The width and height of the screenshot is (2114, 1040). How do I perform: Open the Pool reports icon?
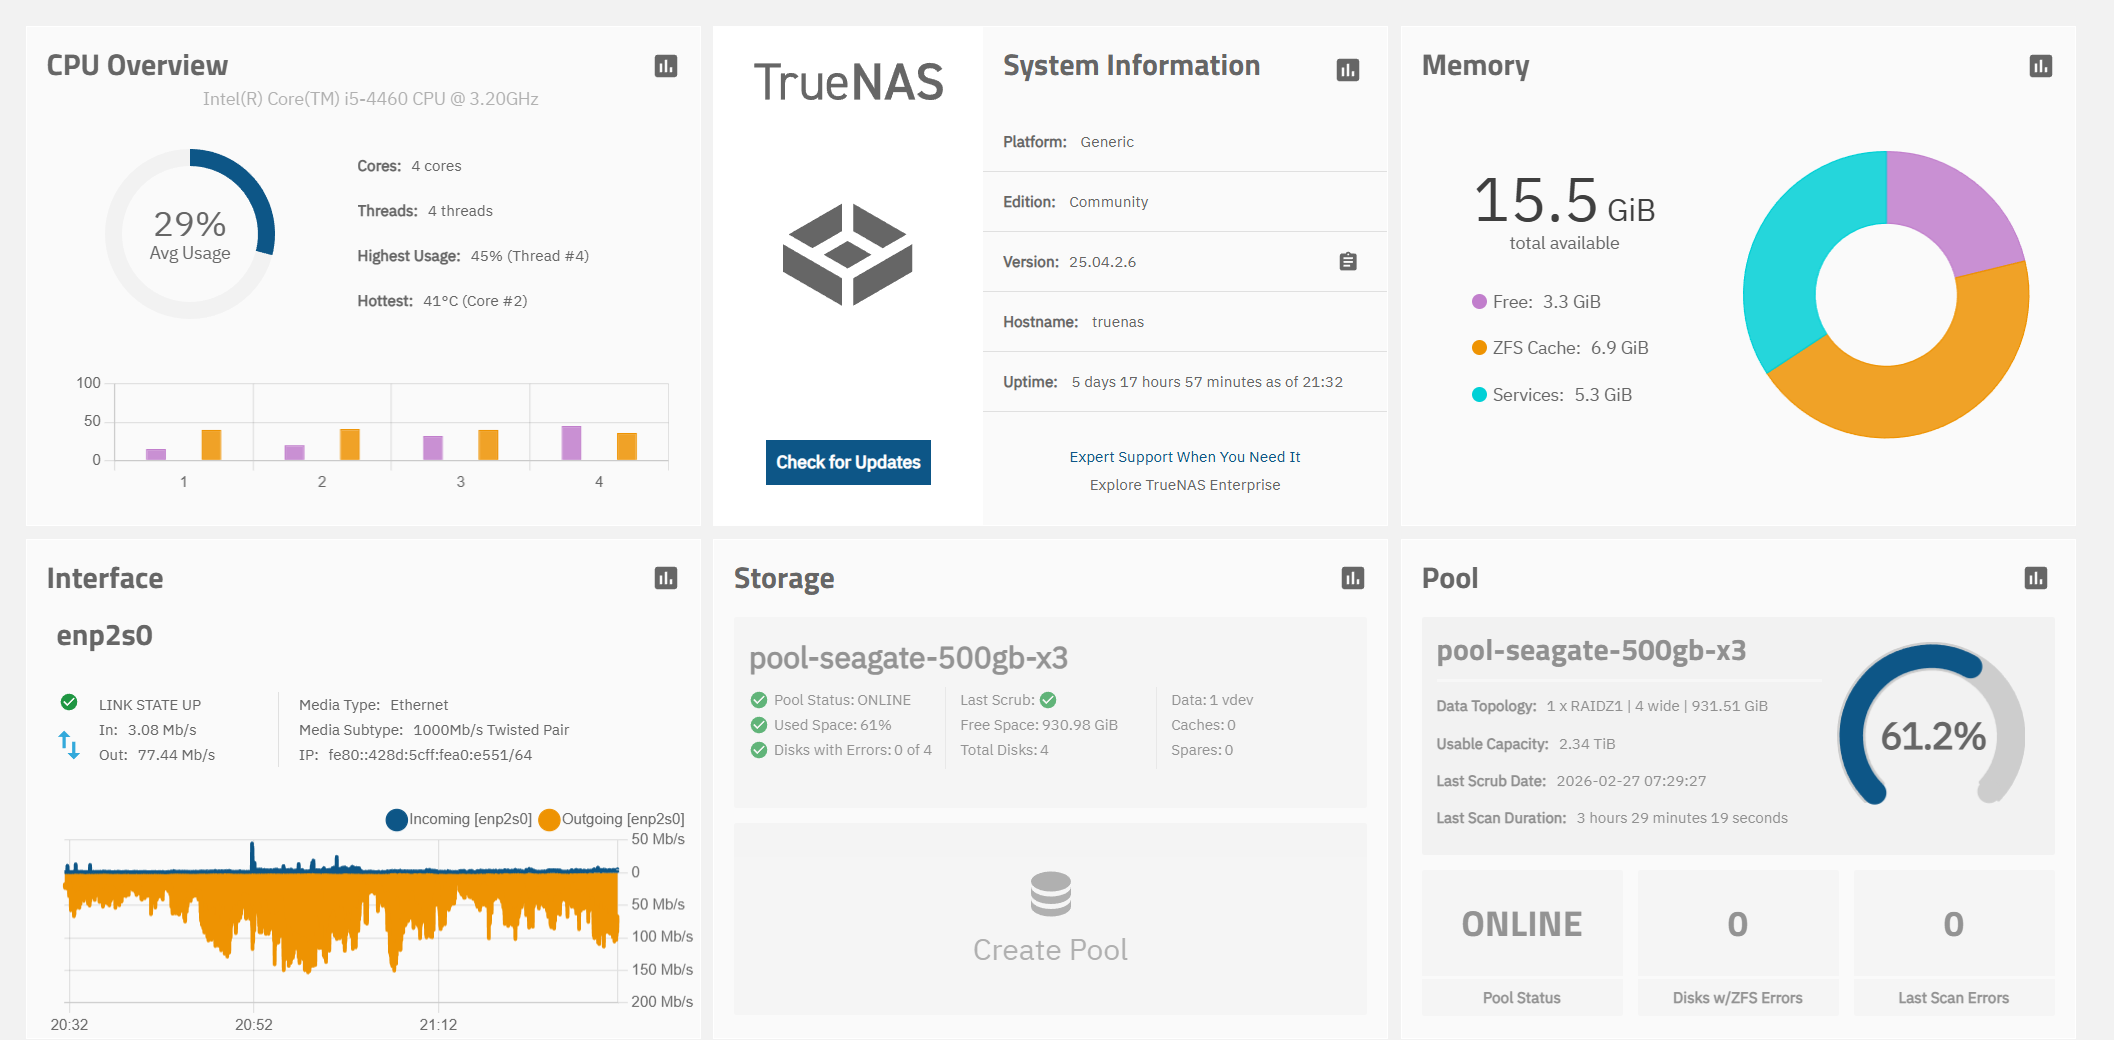coord(2036,578)
